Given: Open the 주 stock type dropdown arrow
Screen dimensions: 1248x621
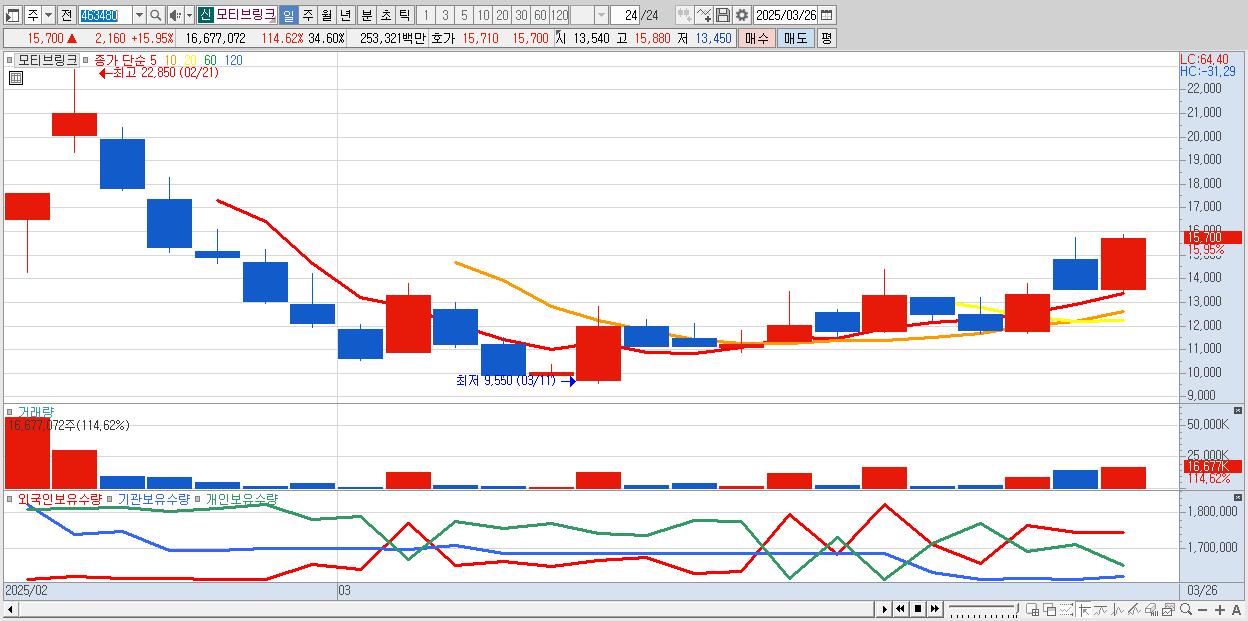Looking at the screenshot, I should pos(48,15).
